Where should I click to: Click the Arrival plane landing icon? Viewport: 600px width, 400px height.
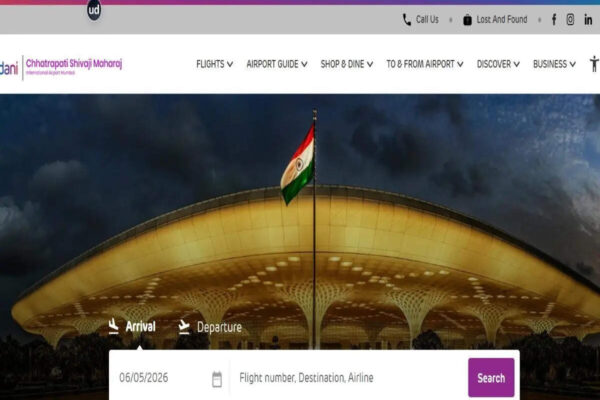click(113, 326)
